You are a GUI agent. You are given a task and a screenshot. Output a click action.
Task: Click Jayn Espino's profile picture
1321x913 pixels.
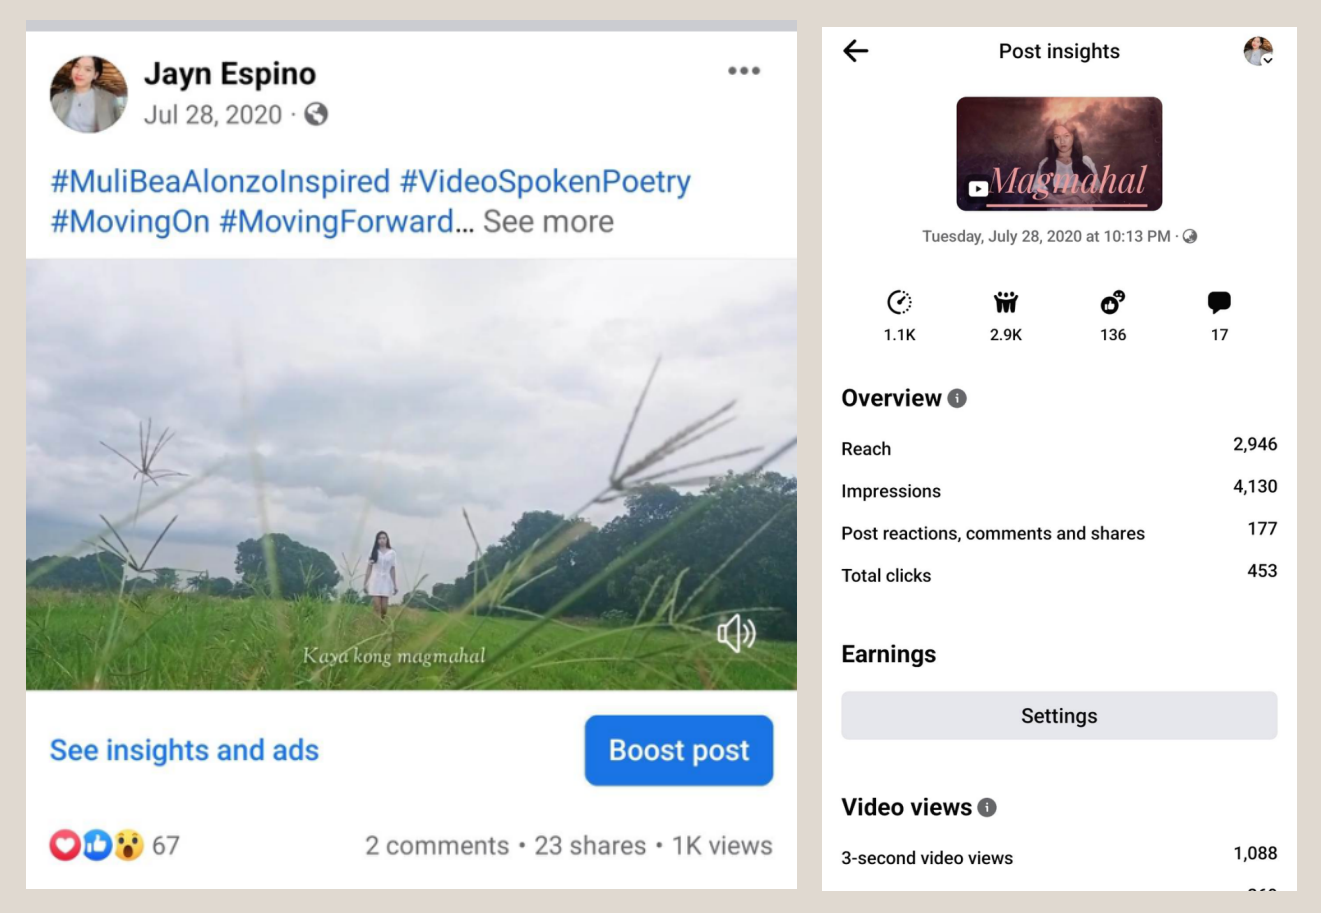89,94
